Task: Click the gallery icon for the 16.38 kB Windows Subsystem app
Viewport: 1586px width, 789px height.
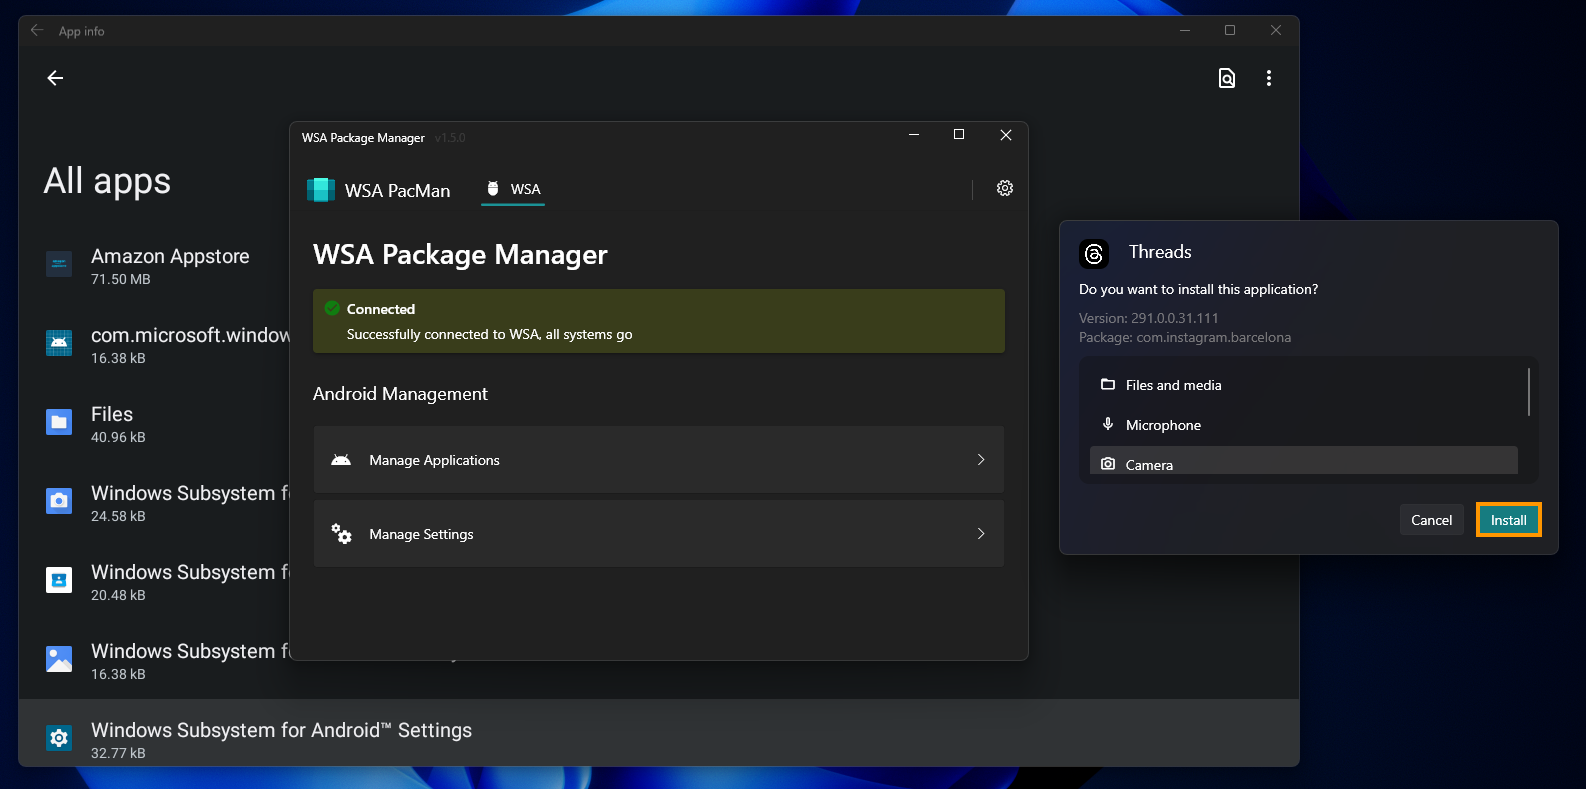Action: [x=59, y=659]
